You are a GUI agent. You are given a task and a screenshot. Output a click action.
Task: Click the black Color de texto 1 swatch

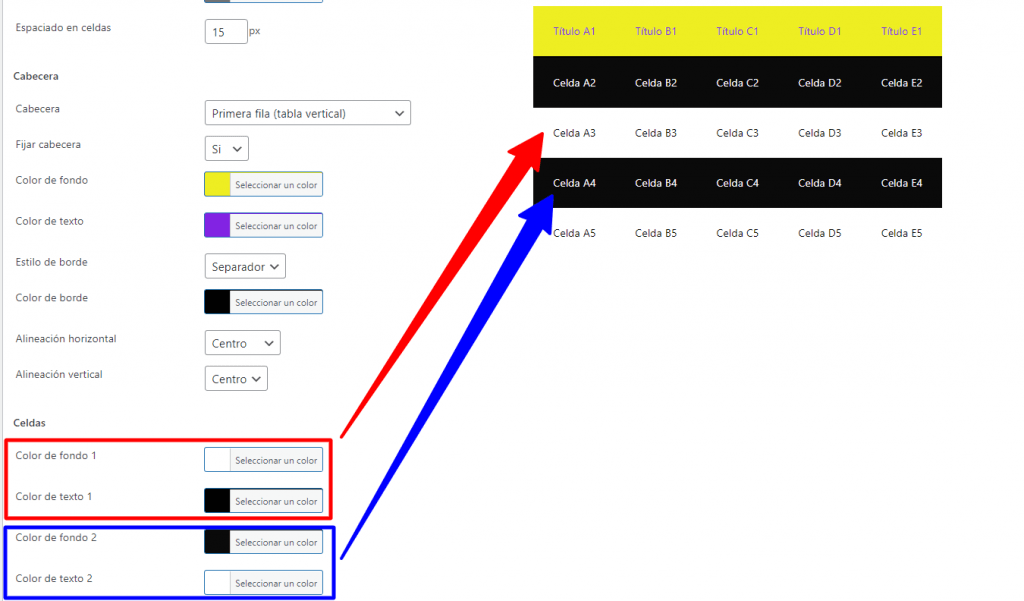pos(218,501)
